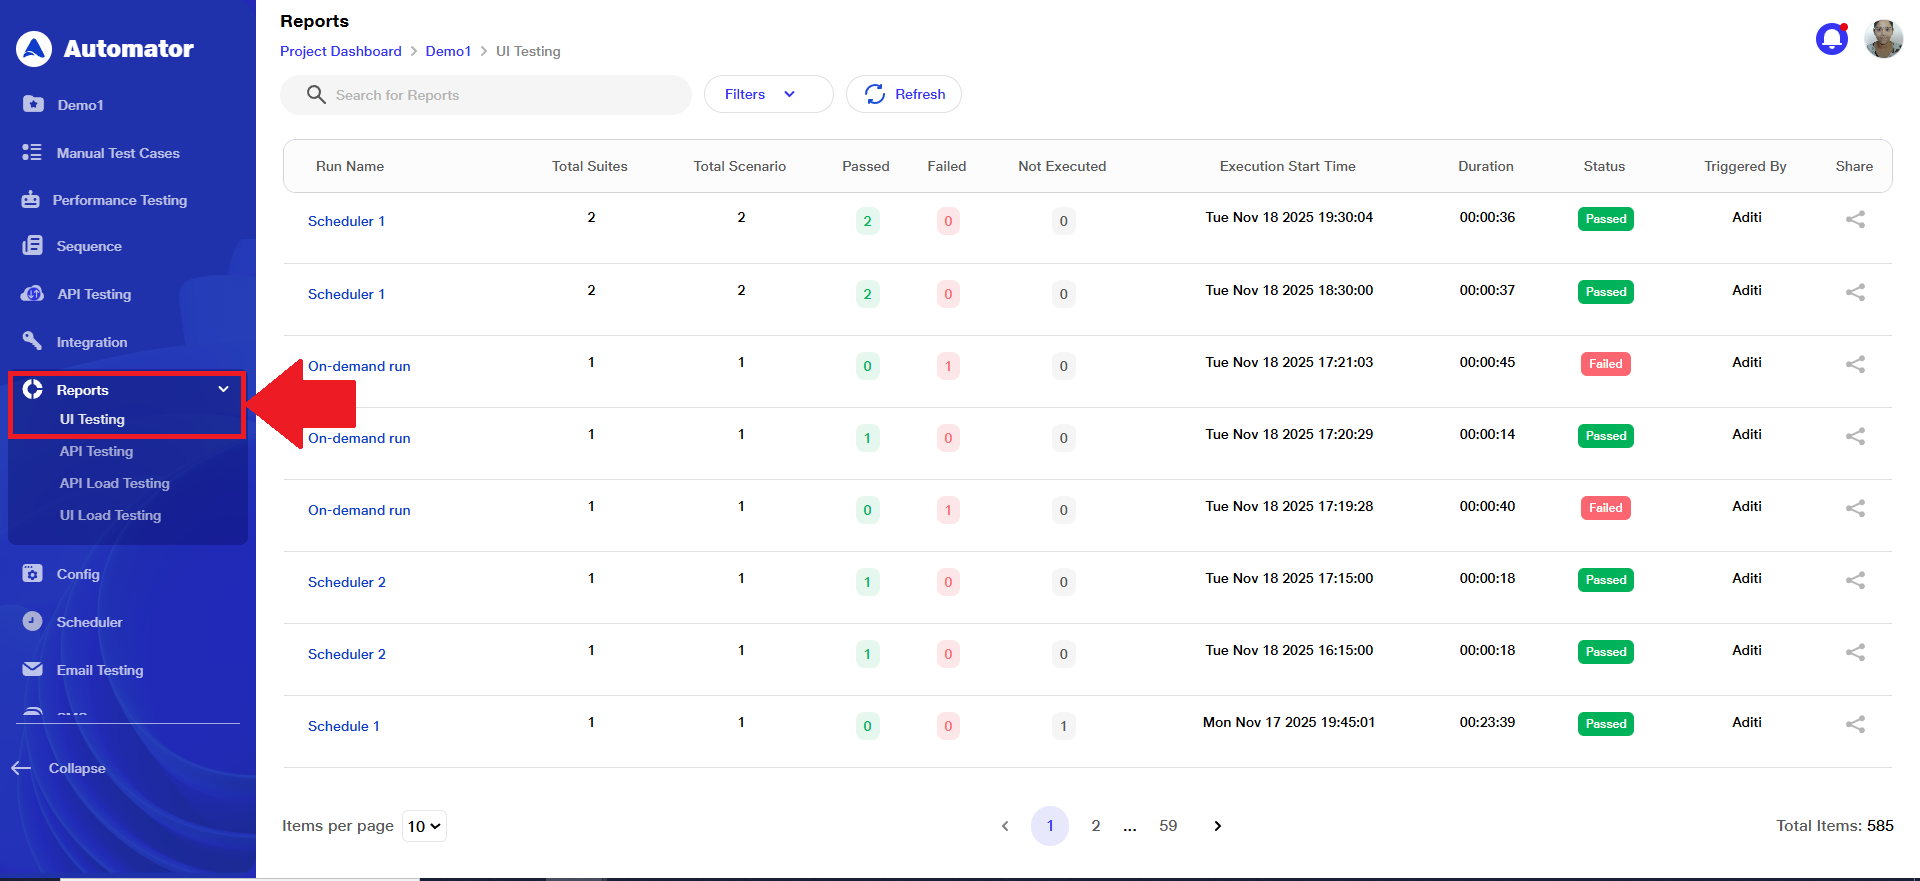
Task: Click the notification bell icon
Action: point(1831,39)
